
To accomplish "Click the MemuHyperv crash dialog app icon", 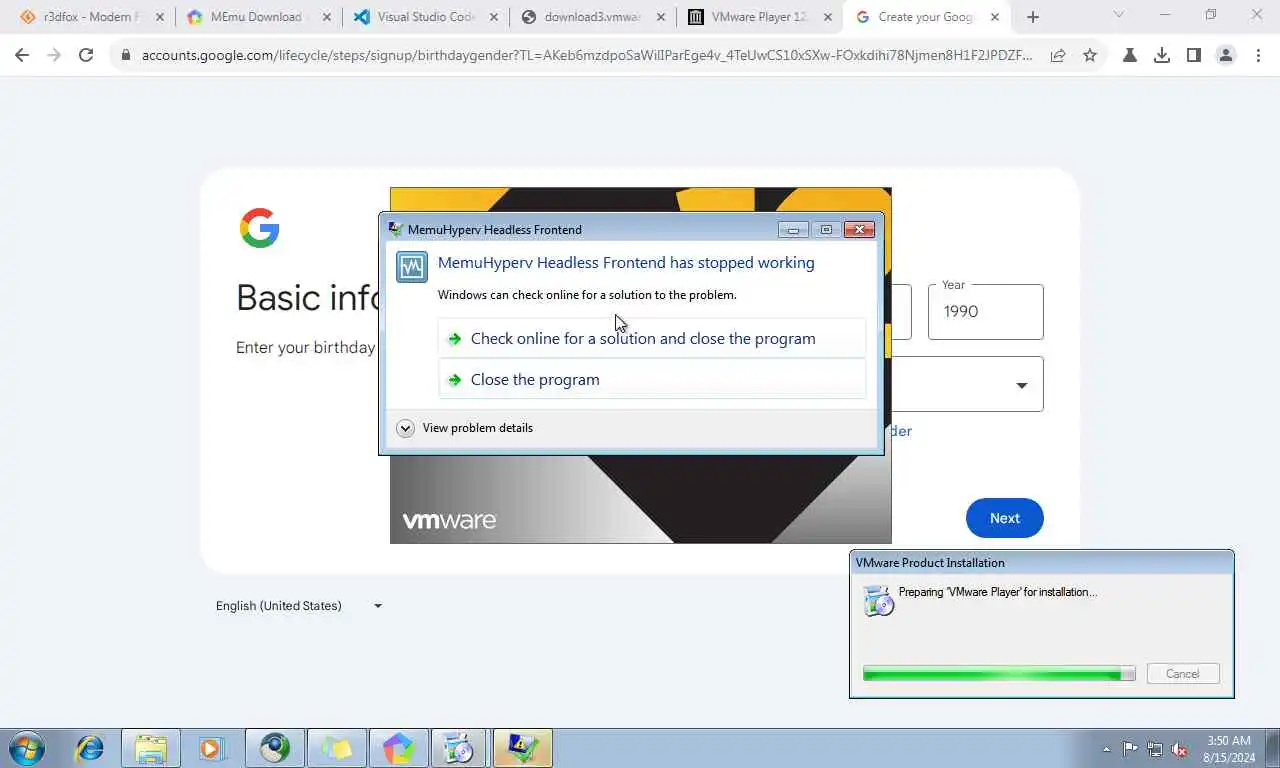I will click(x=412, y=267).
